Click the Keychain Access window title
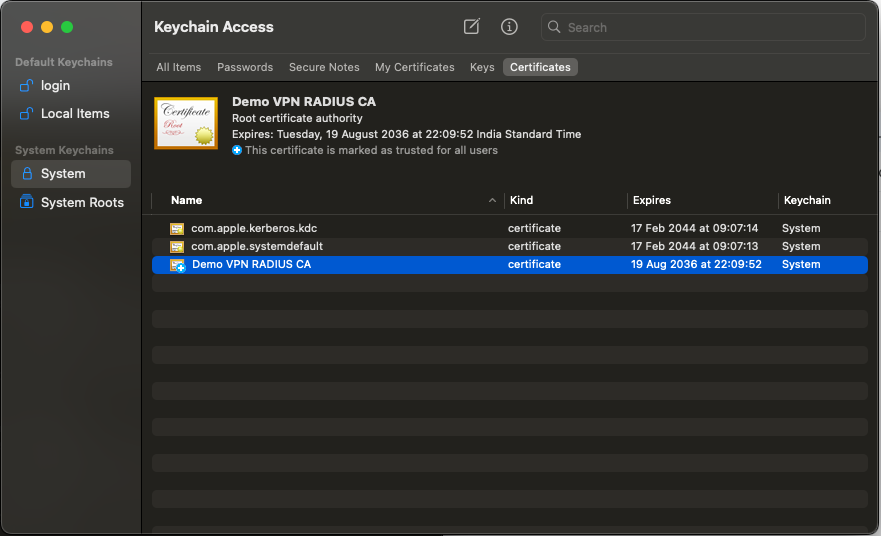 pos(214,27)
